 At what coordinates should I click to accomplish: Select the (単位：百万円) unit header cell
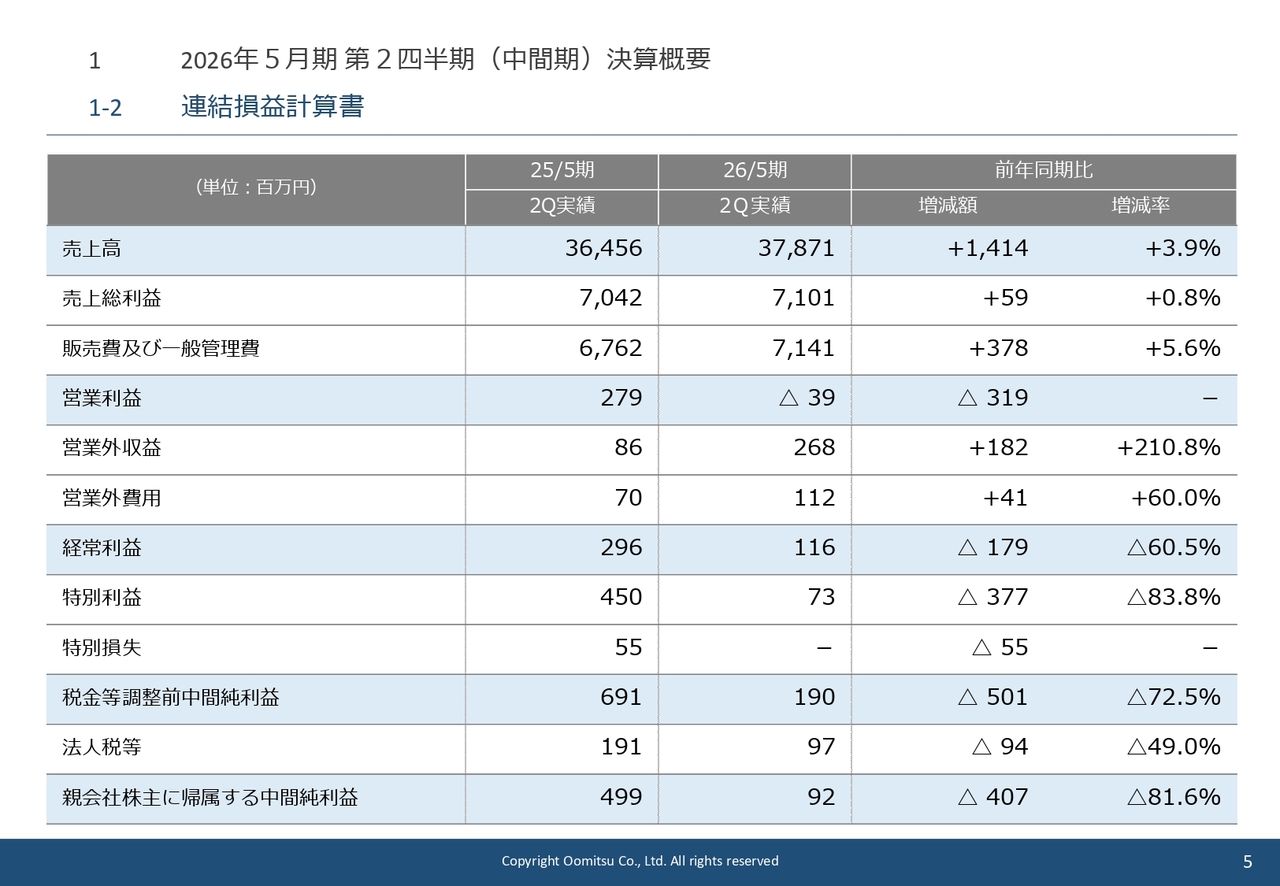[256, 188]
